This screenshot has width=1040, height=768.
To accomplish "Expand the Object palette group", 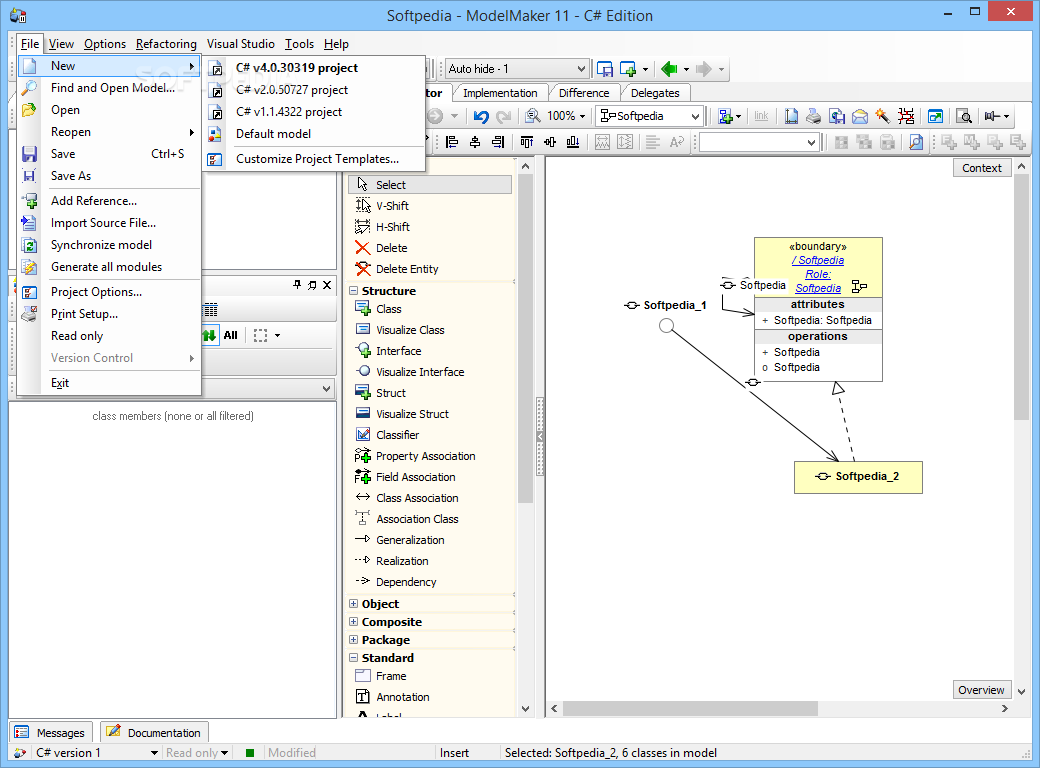I will [354, 604].
